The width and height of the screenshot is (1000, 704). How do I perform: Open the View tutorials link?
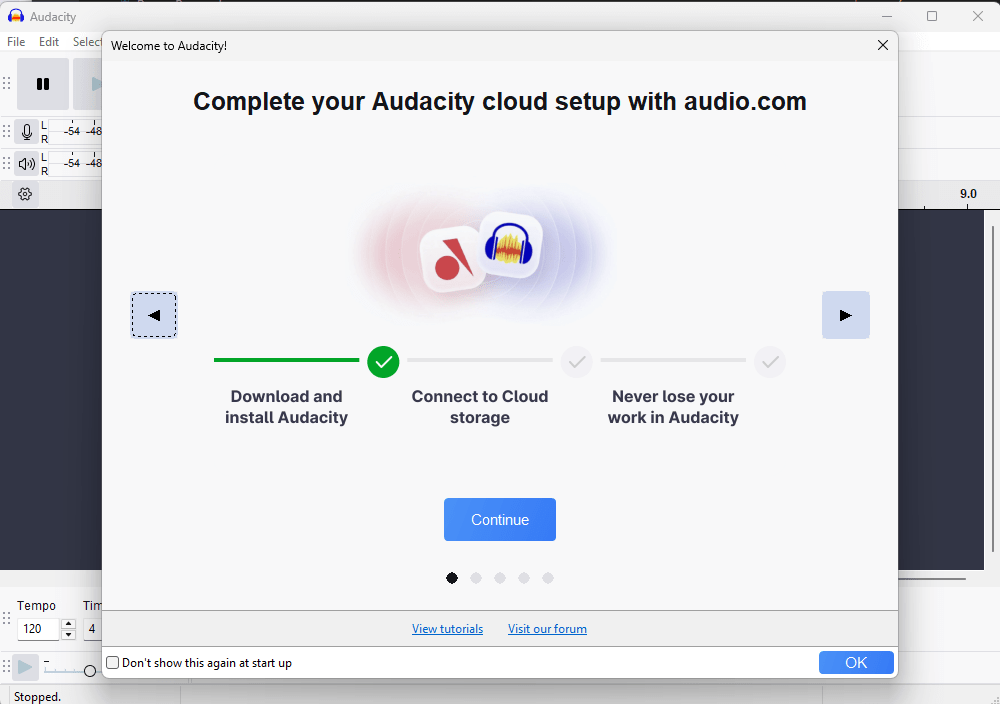447,629
